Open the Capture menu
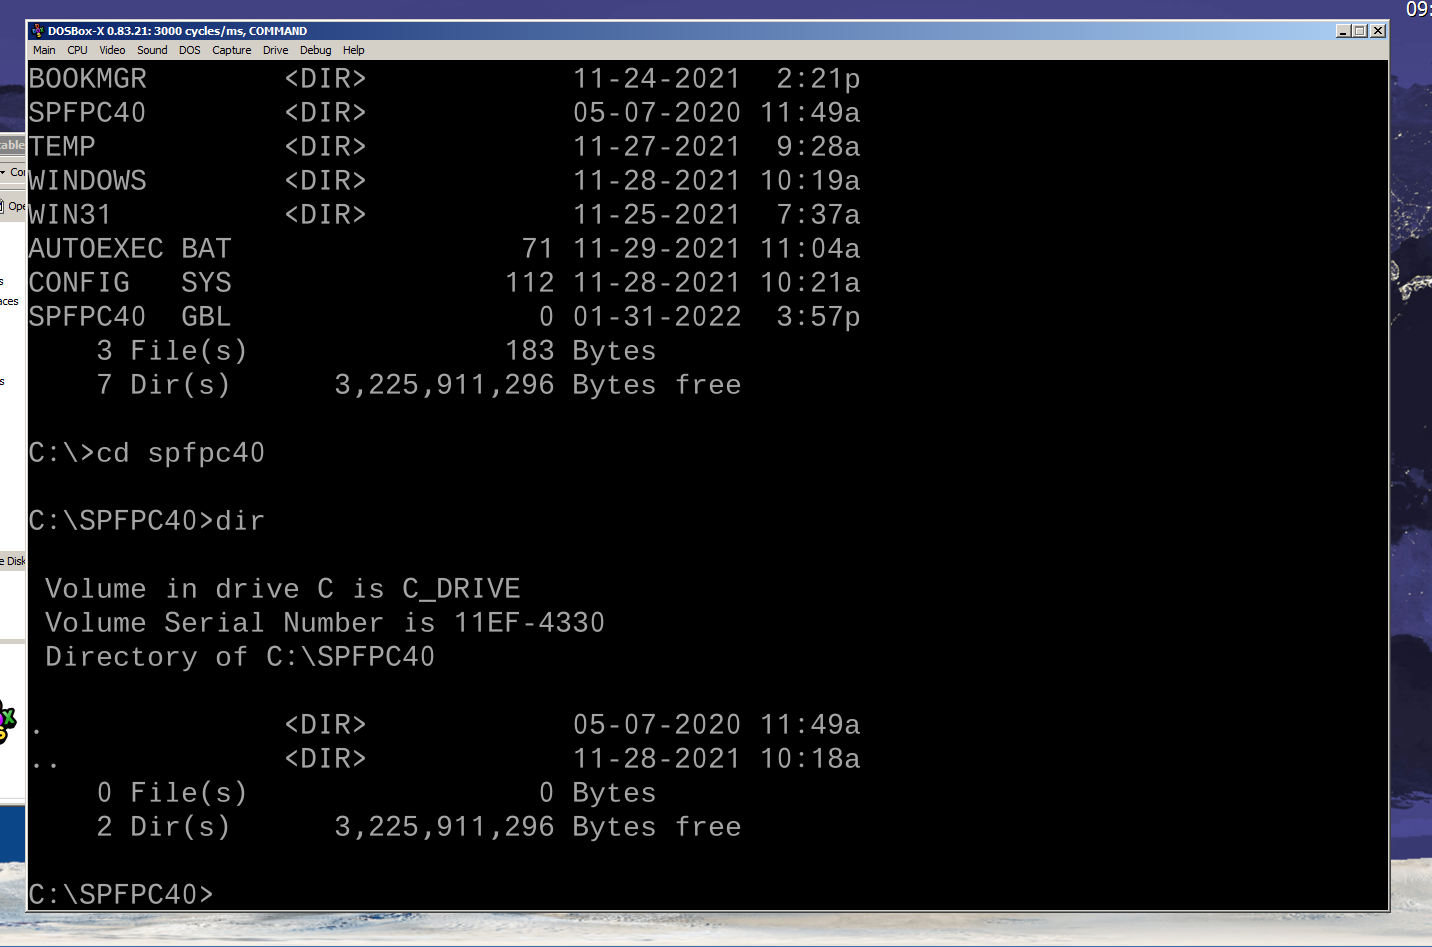The width and height of the screenshot is (1432, 947). (x=231, y=50)
